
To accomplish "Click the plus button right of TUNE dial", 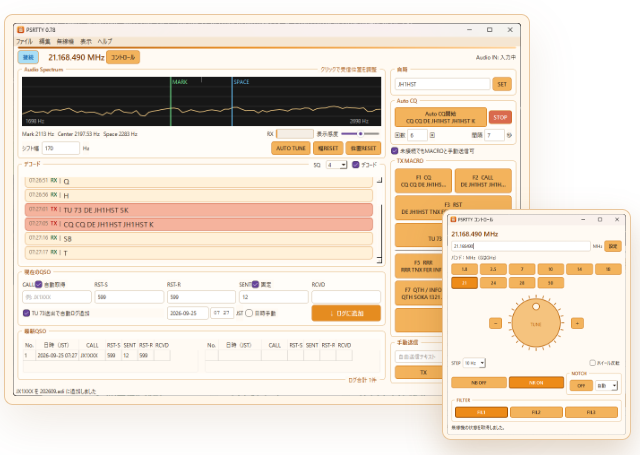I will coord(577,323).
